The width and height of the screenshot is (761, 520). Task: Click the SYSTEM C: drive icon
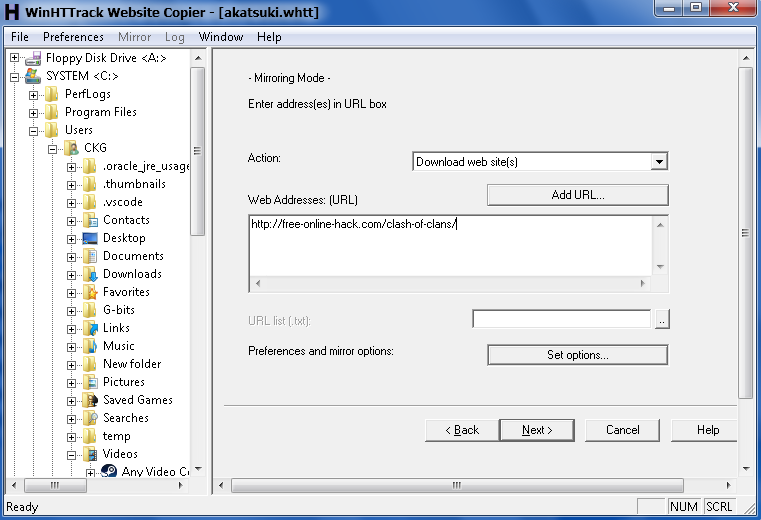[x=33, y=76]
